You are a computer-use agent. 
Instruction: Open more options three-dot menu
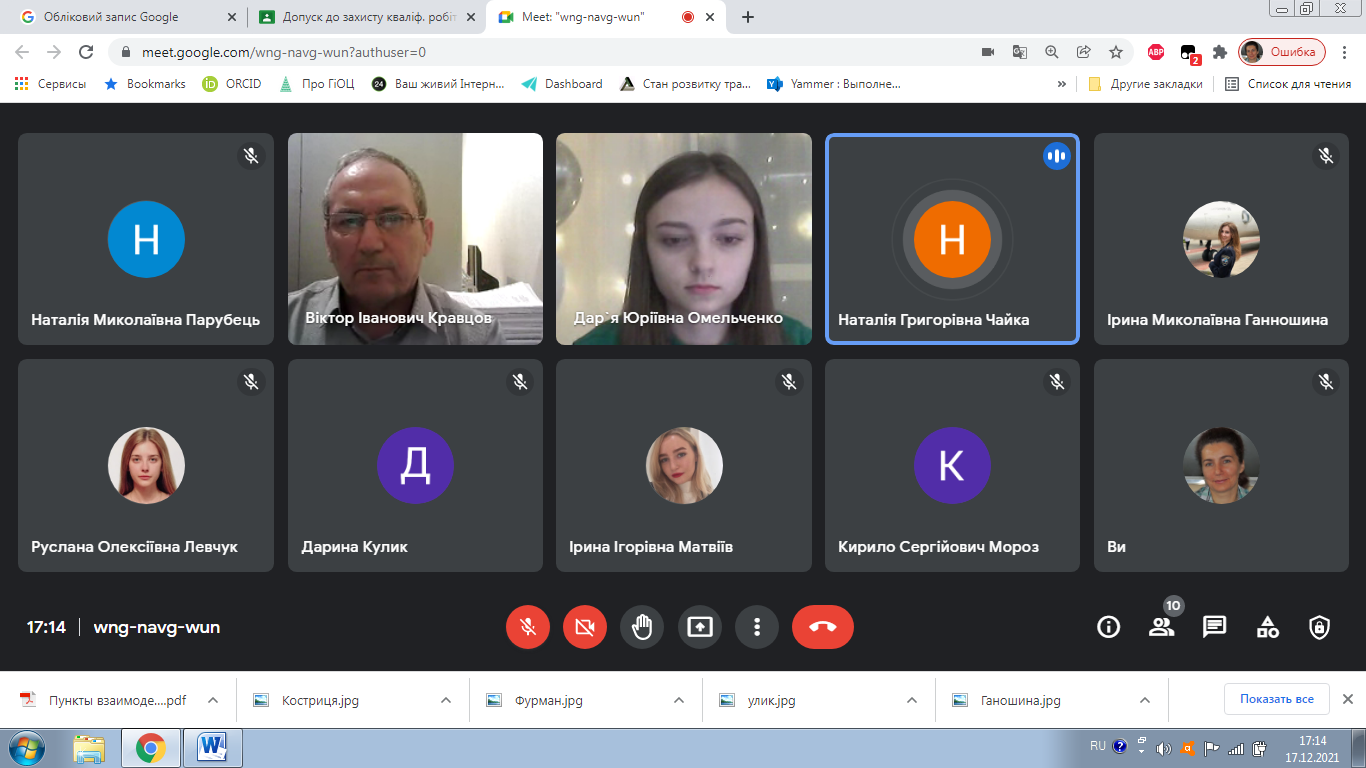[x=757, y=627]
